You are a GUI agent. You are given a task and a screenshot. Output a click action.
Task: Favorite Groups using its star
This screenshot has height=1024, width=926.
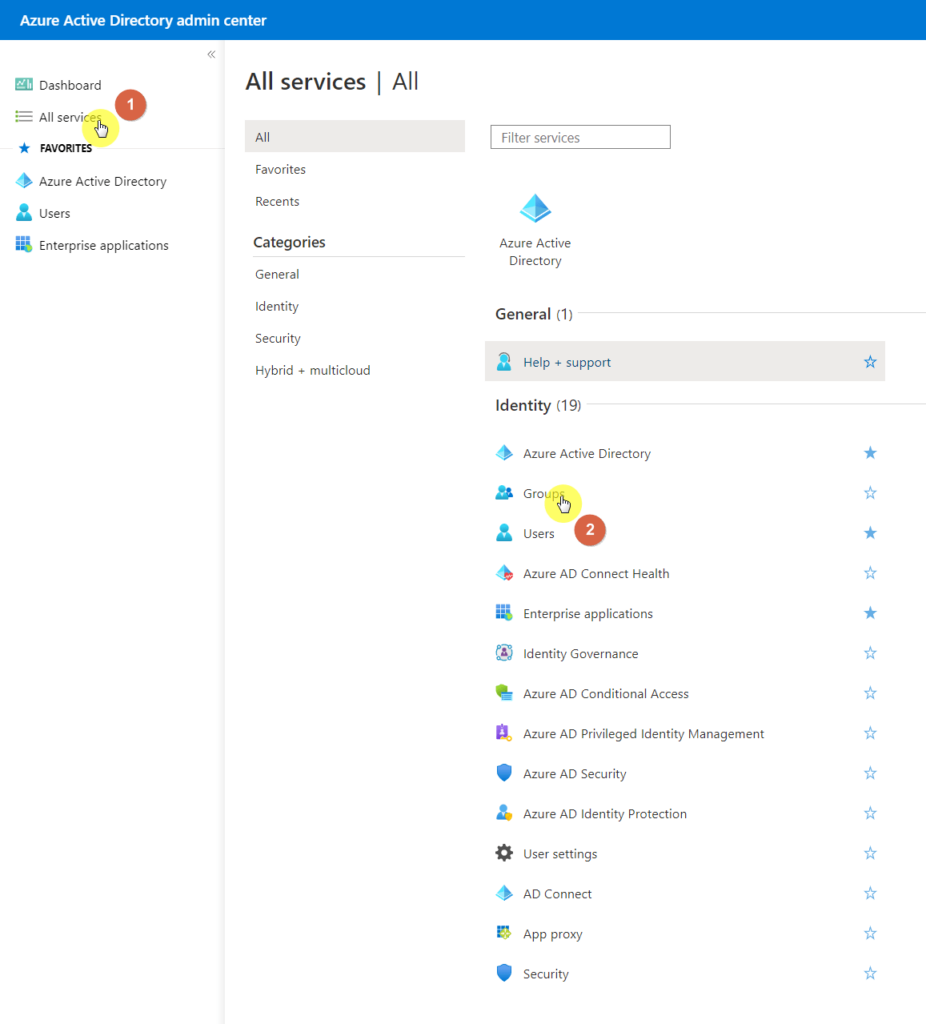(x=870, y=493)
